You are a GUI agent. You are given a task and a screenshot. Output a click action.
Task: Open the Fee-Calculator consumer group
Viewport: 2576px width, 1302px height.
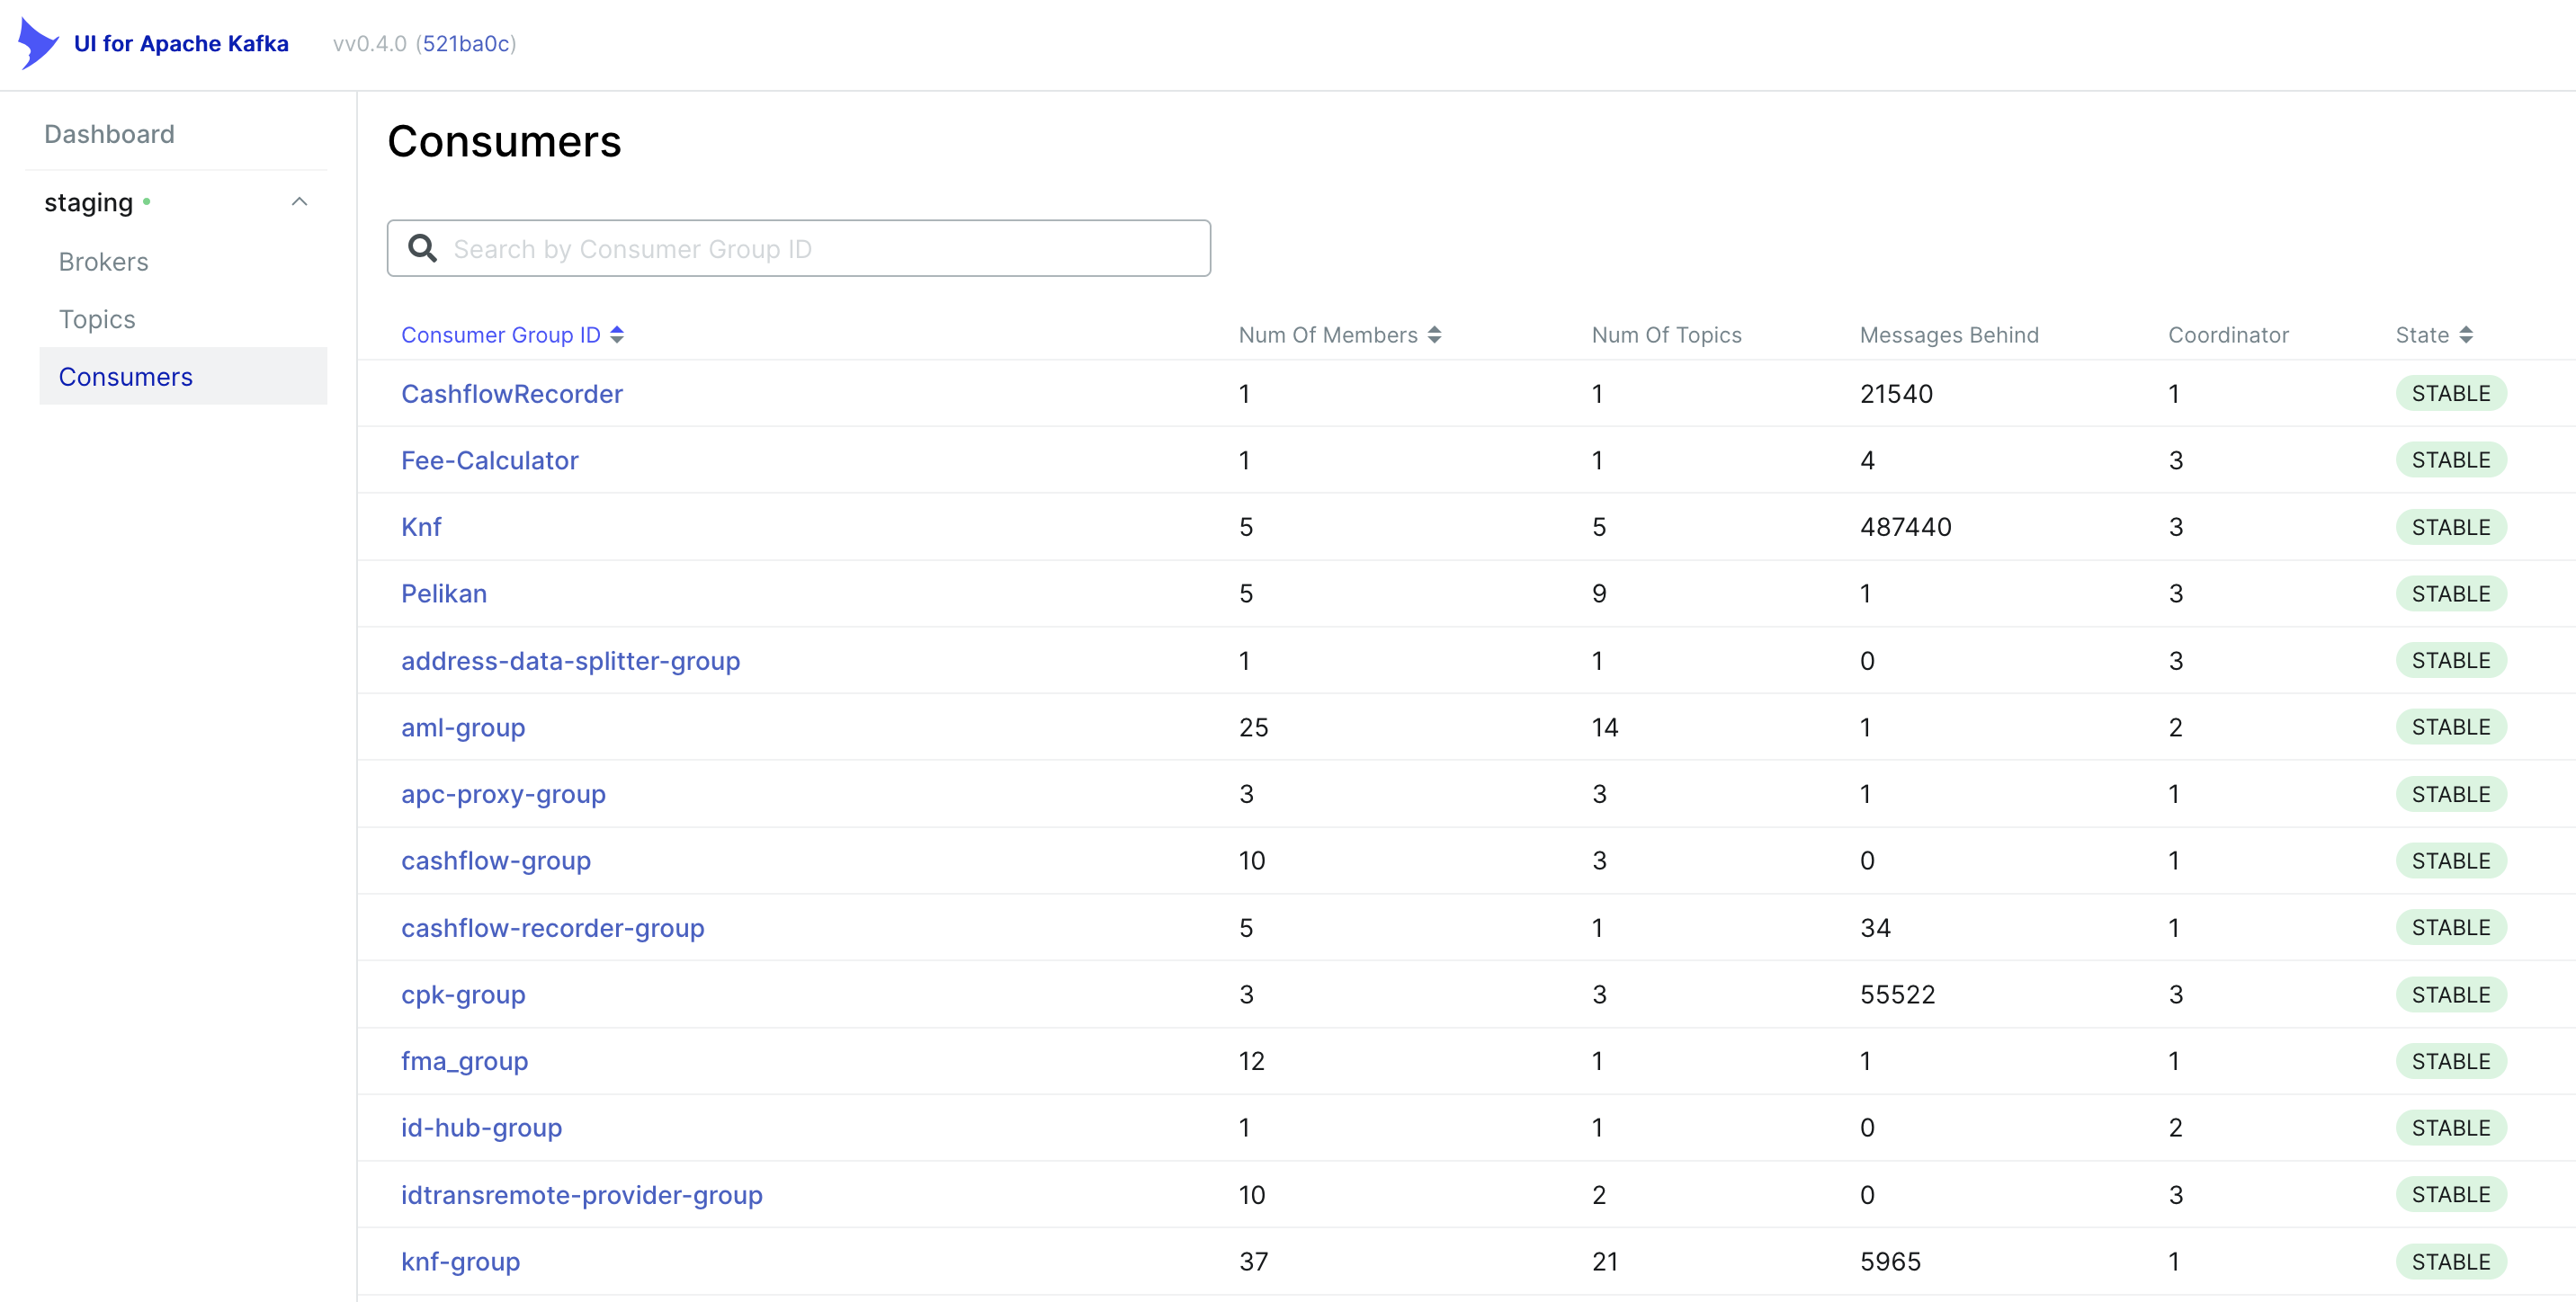489,460
